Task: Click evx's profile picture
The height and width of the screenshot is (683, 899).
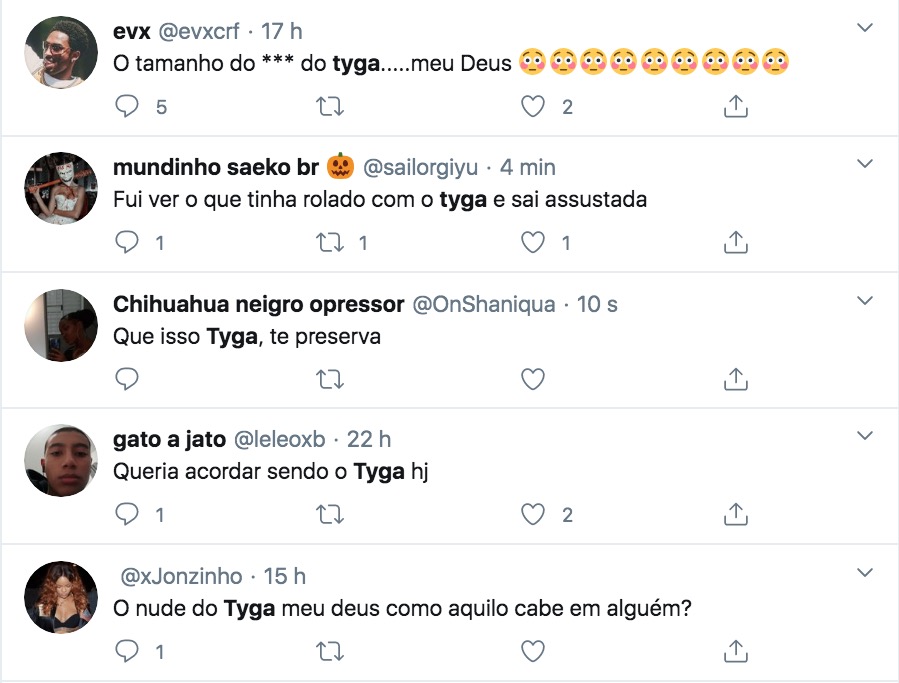Action: [60, 51]
